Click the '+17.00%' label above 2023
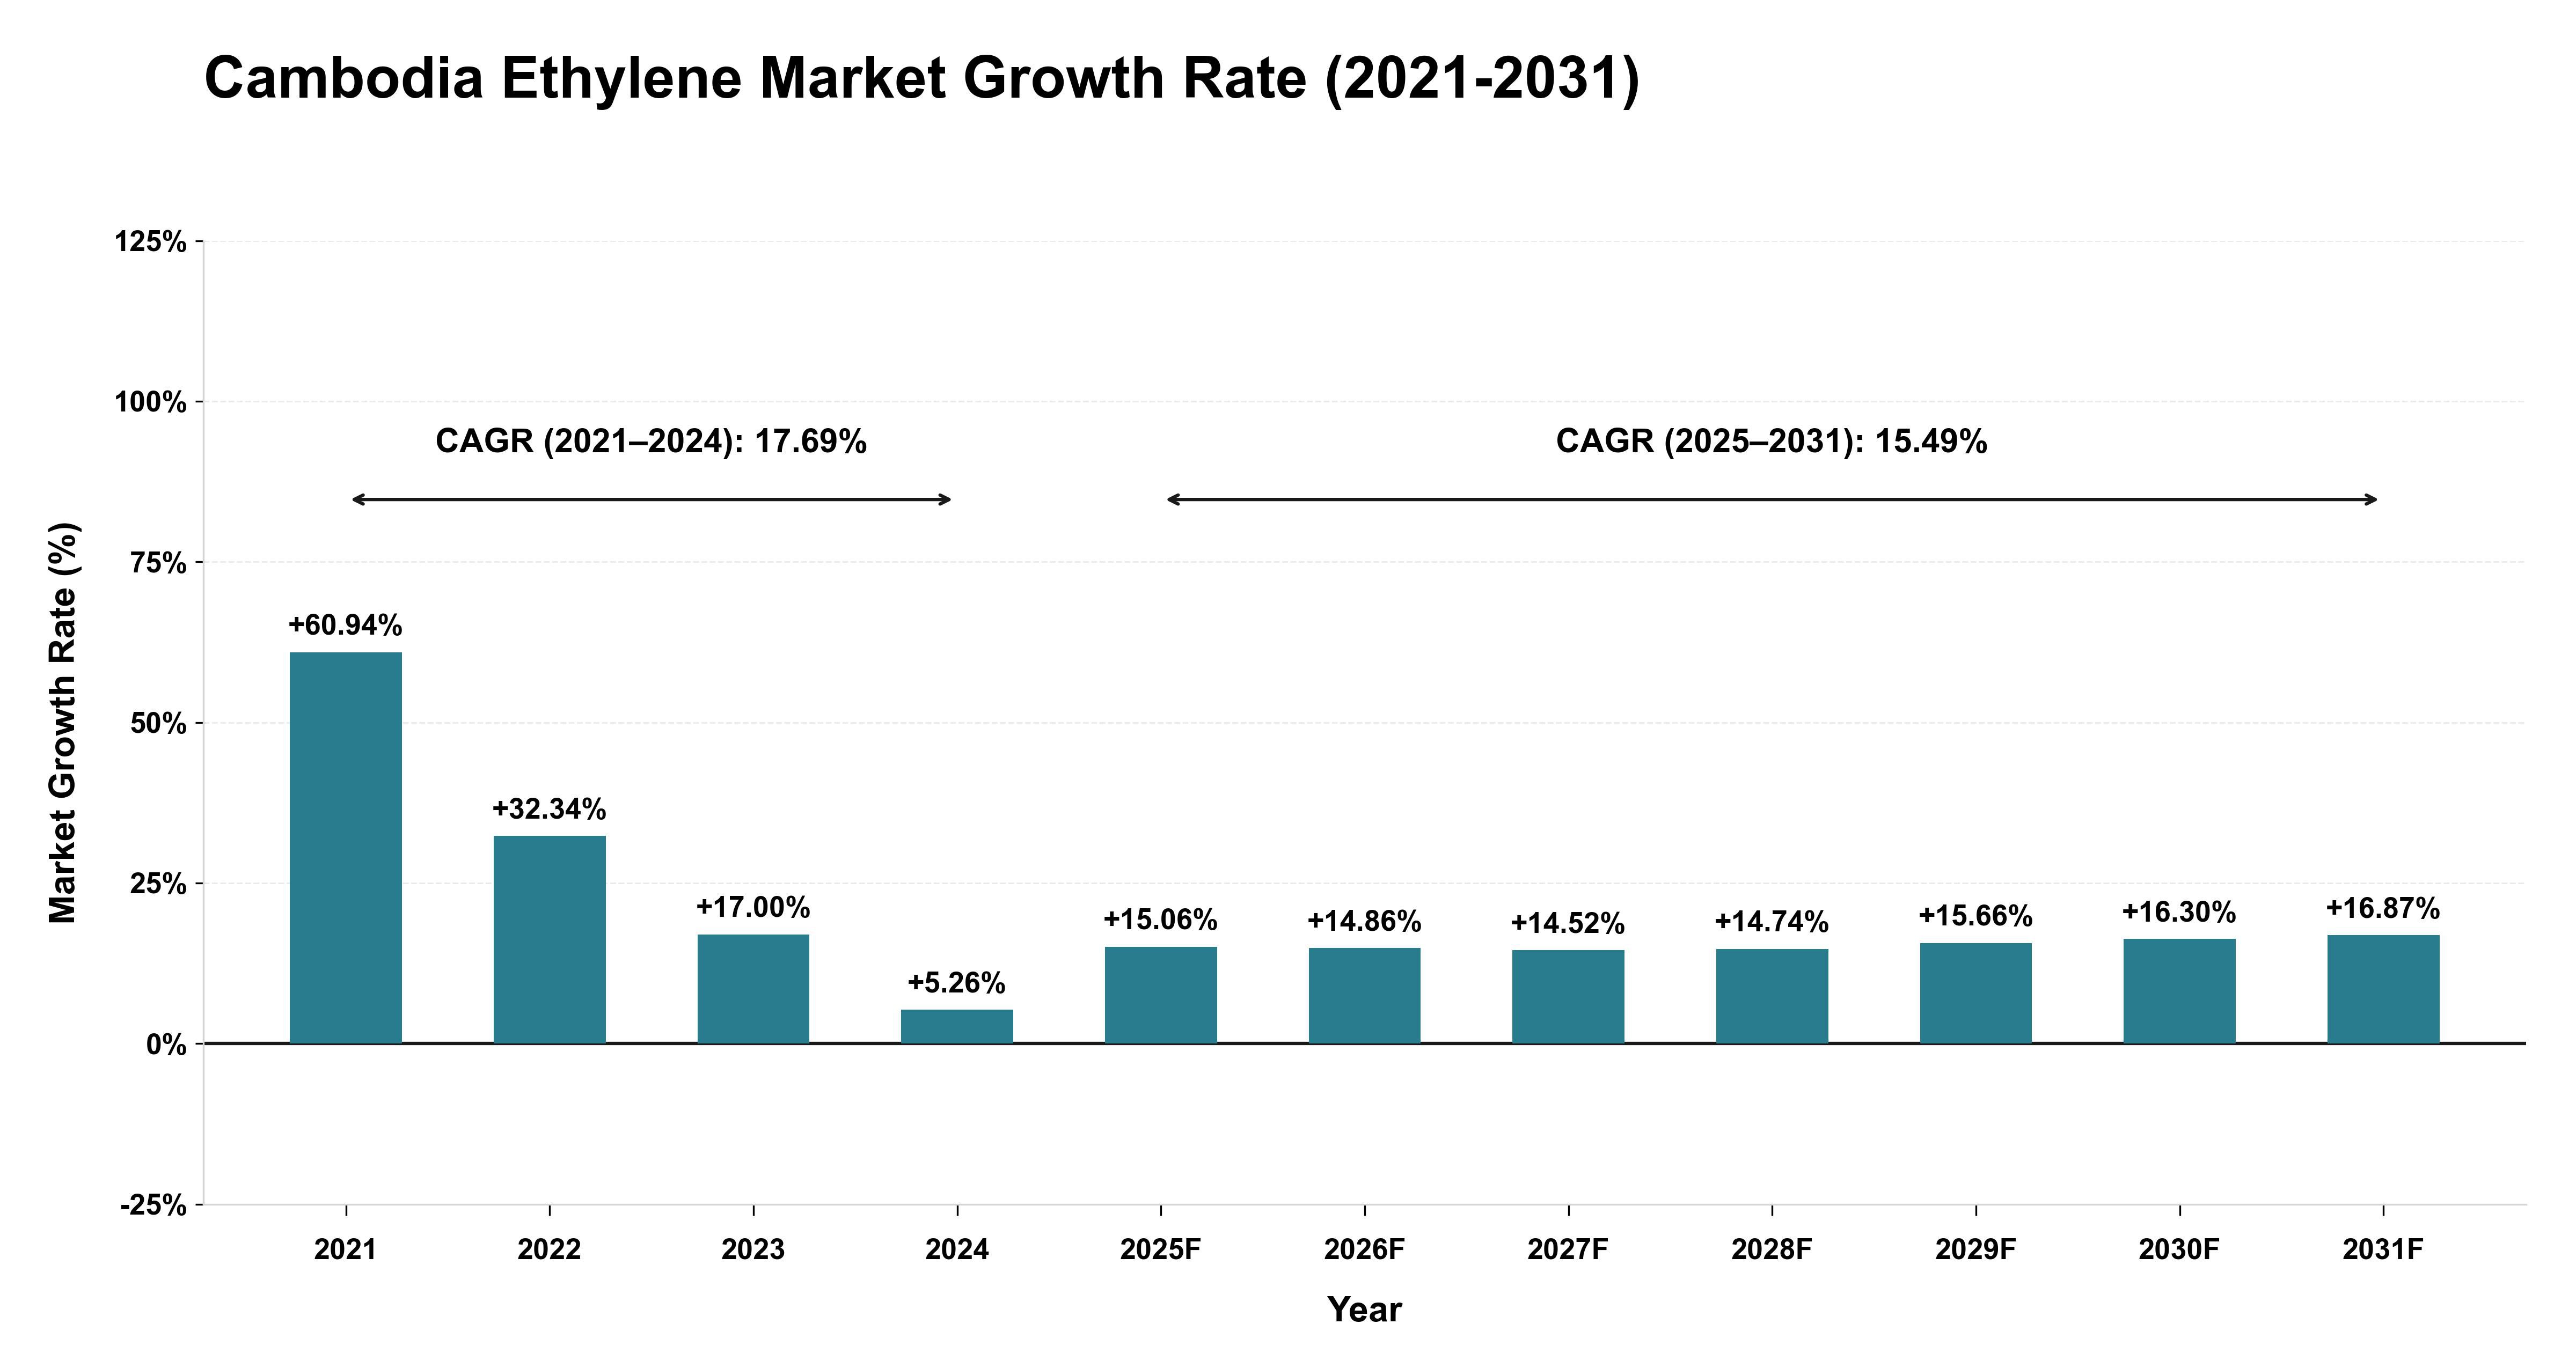 point(753,907)
